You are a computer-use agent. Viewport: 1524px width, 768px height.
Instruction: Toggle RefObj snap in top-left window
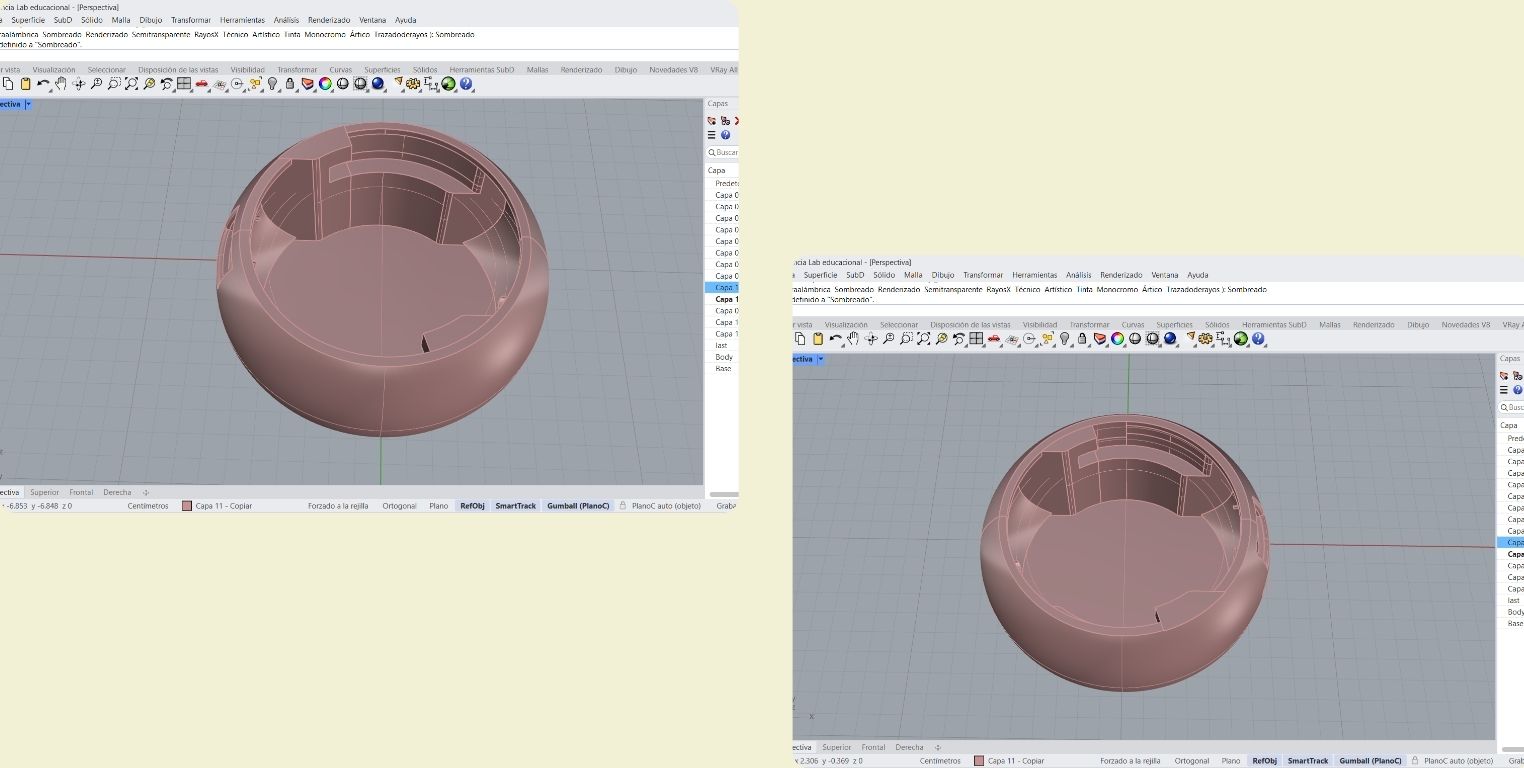pos(472,506)
